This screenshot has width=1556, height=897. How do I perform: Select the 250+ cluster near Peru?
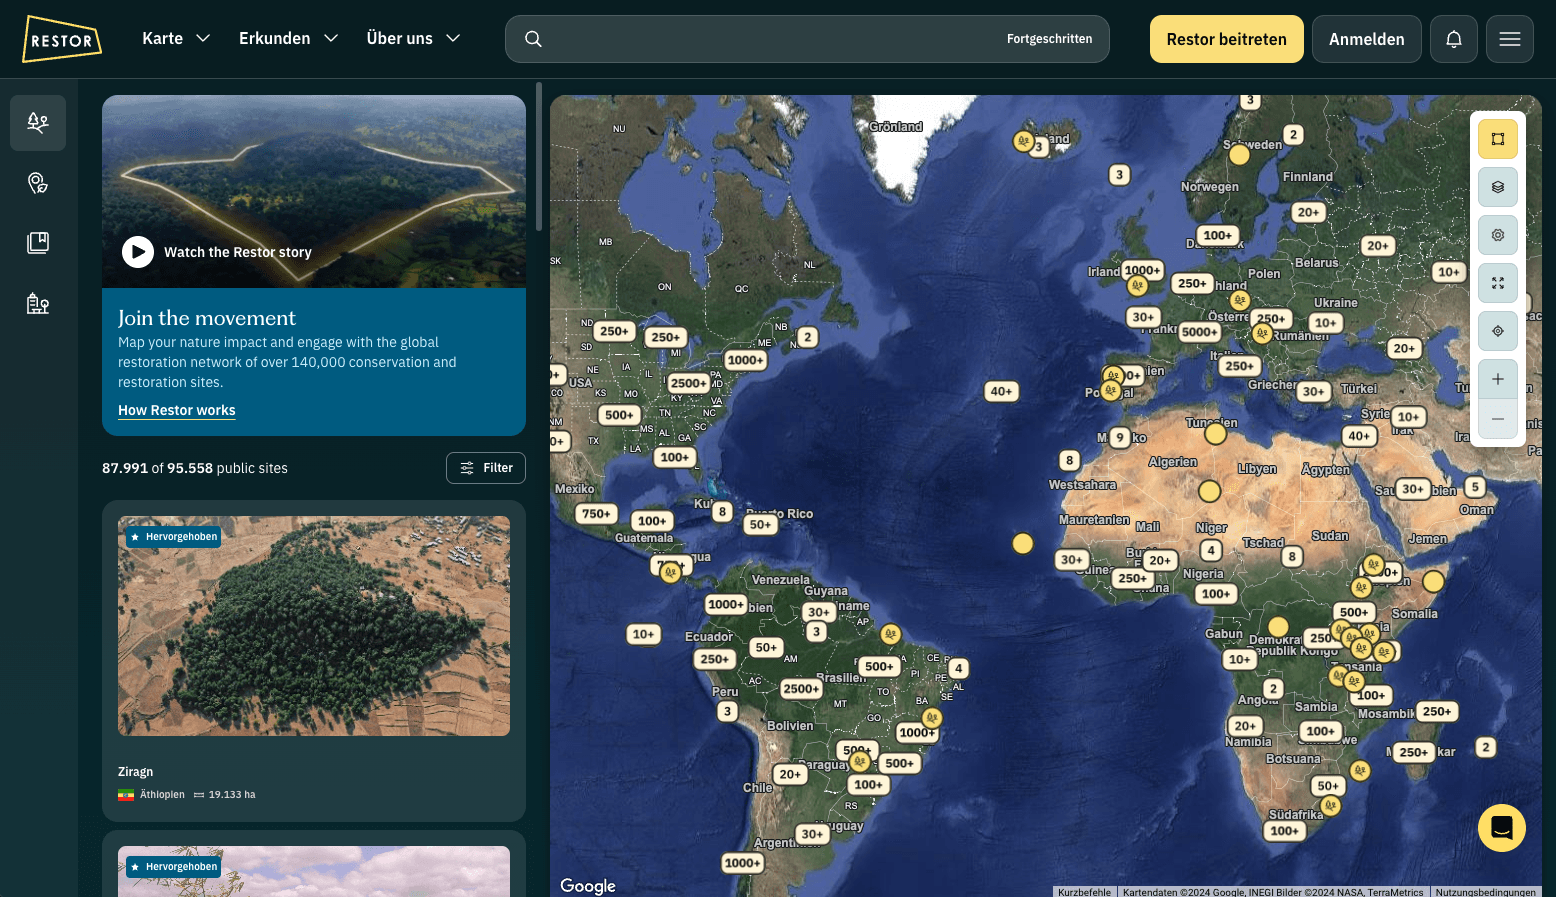click(714, 659)
